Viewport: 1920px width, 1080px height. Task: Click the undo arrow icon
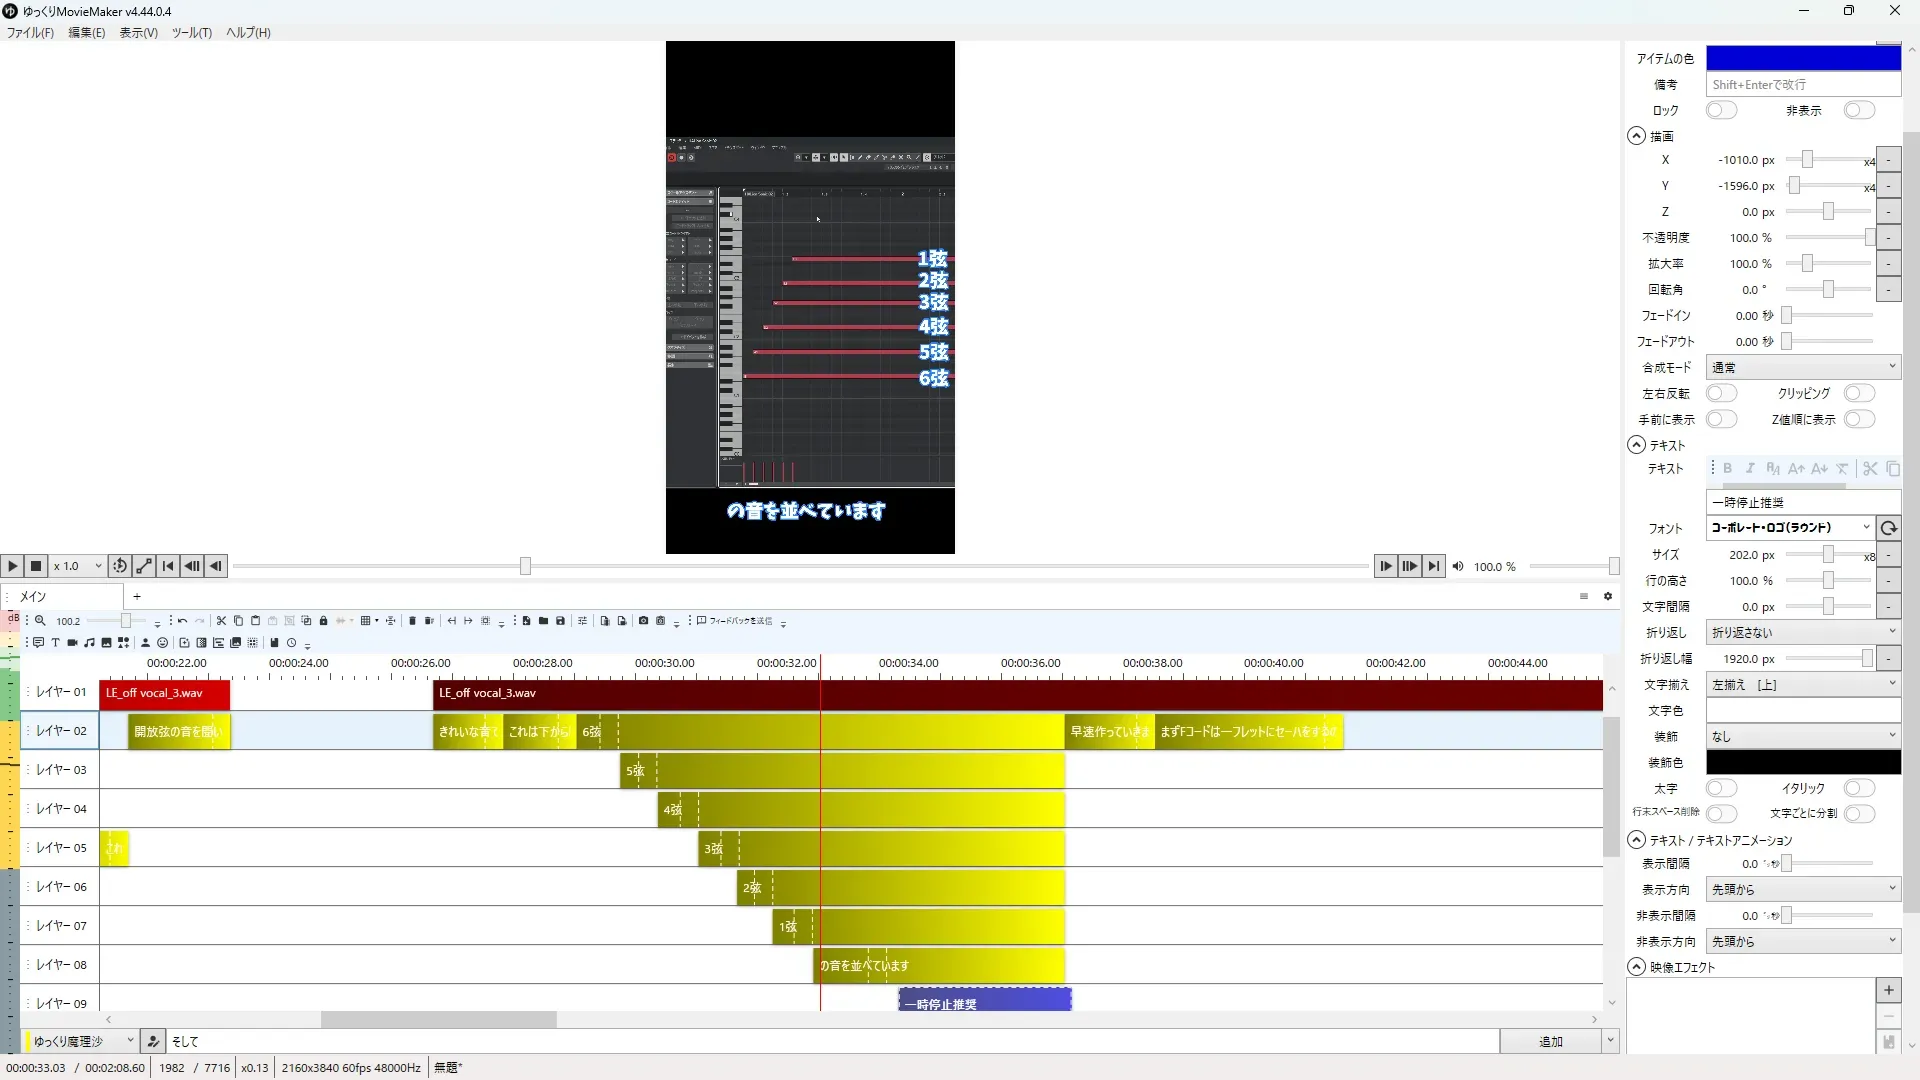182,621
